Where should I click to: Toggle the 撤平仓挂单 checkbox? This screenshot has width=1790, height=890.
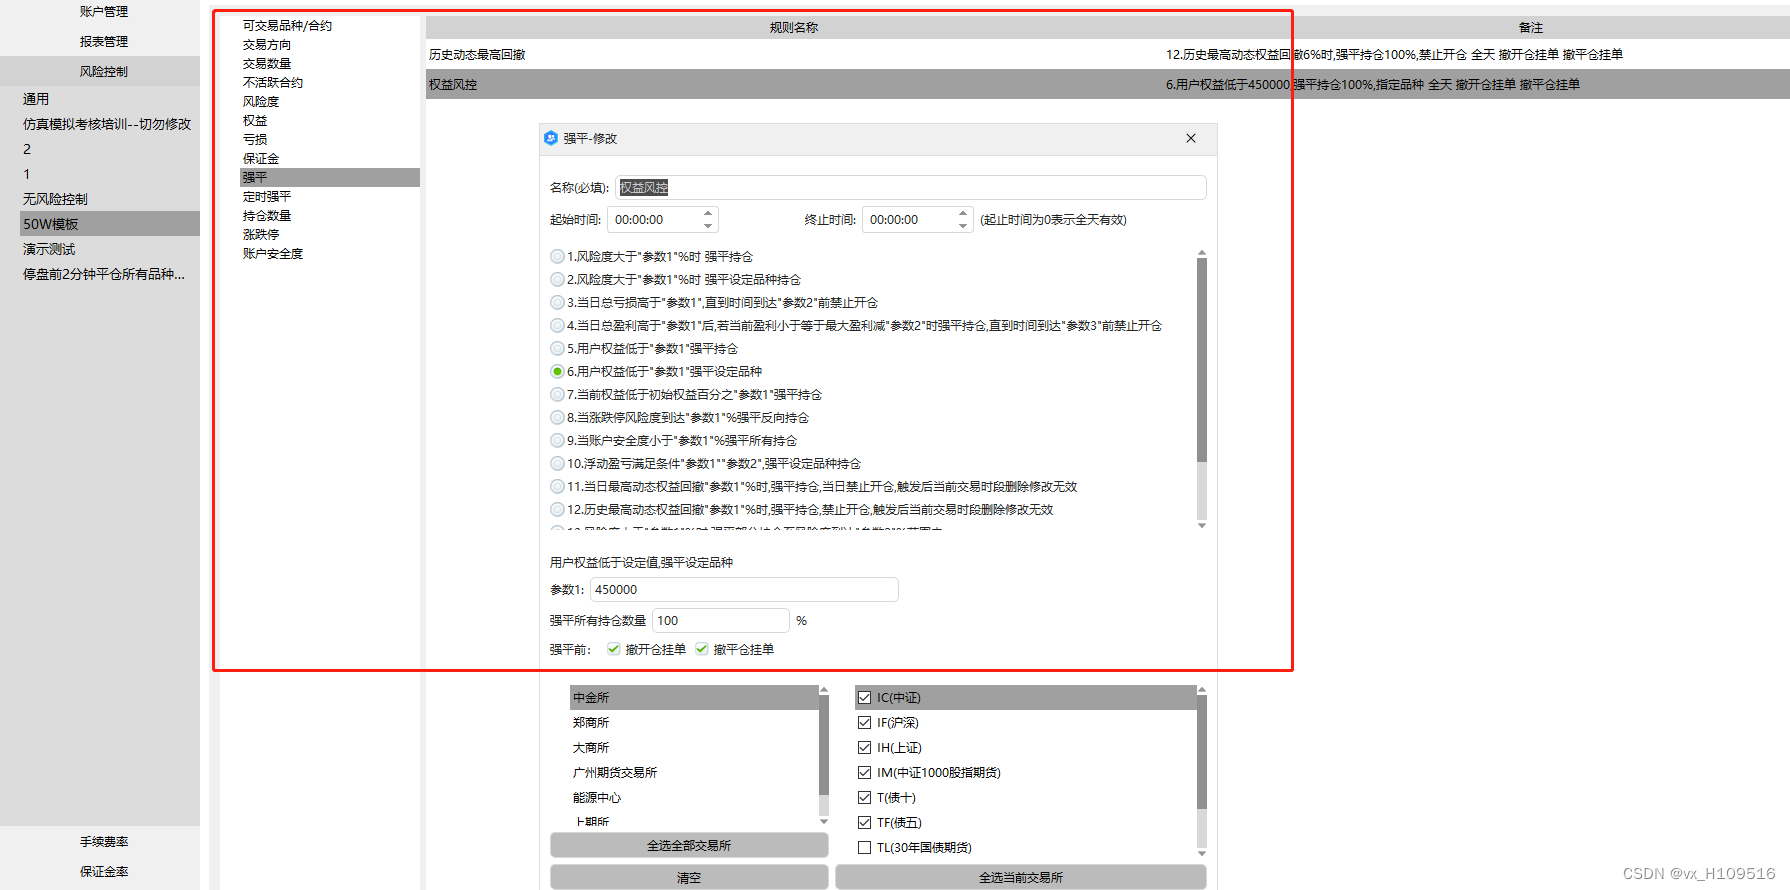pos(701,649)
